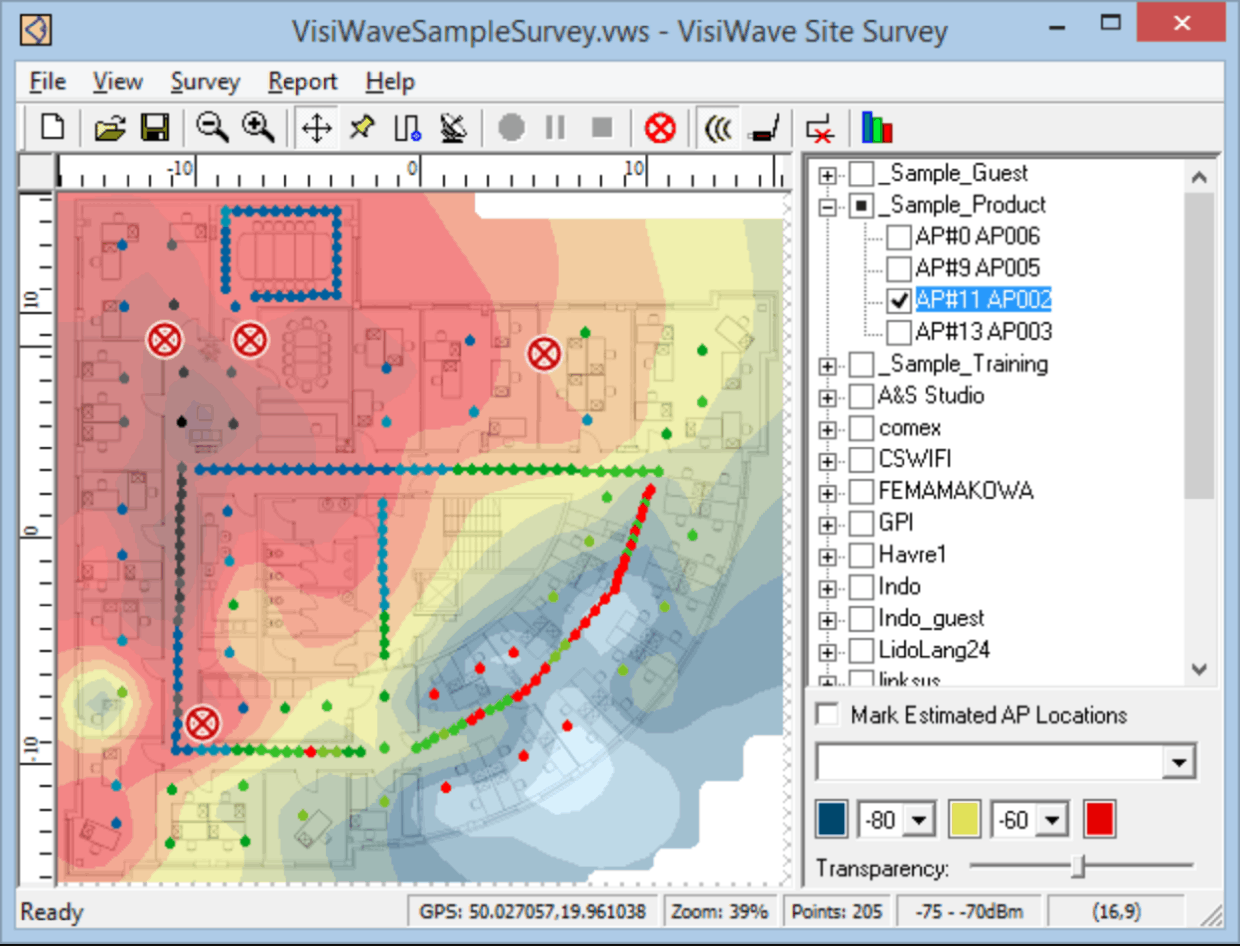1240x946 pixels.
Task: Expand the _Sample_Training tree node
Action: (827, 364)
